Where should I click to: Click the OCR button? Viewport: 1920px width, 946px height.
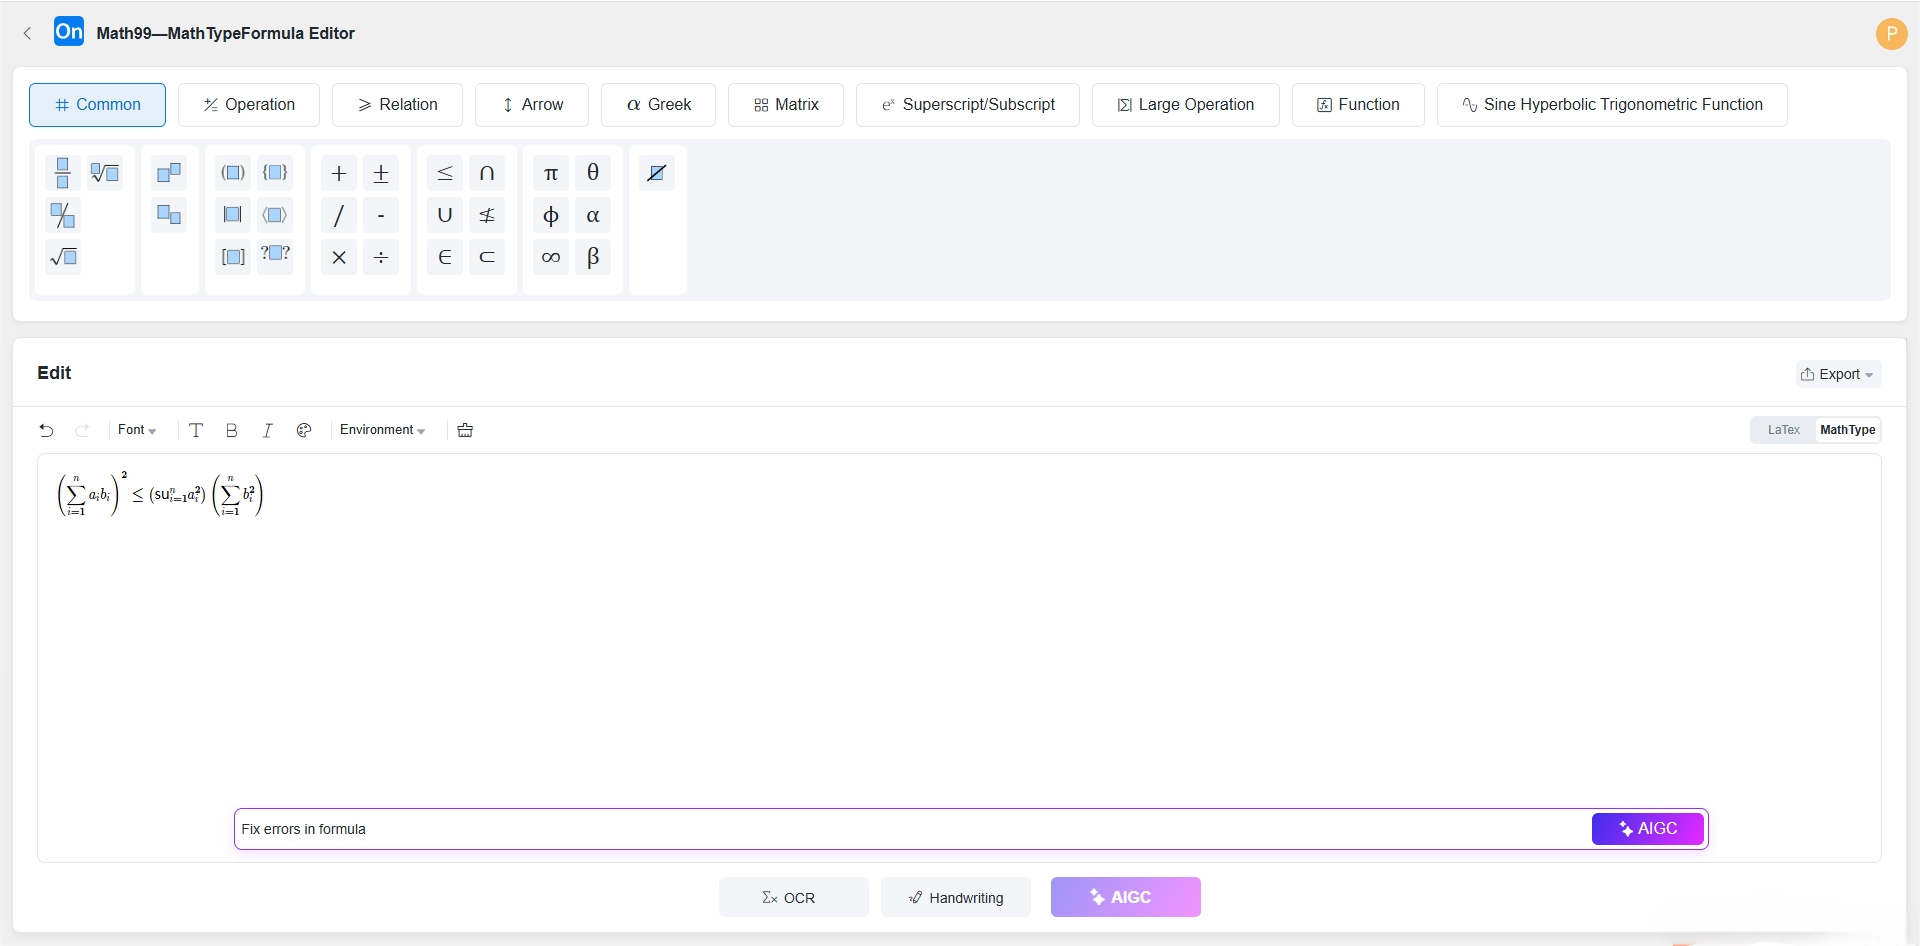pos(794,897)
